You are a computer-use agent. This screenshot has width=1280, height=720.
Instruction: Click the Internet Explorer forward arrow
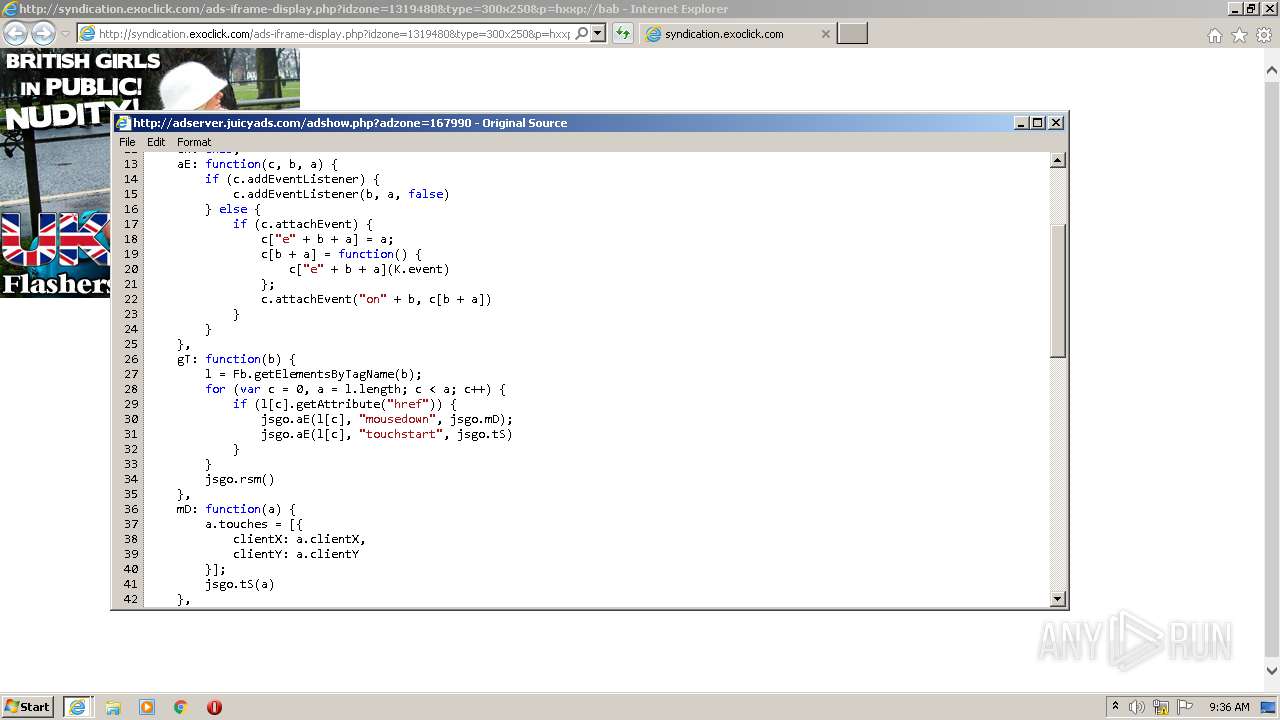click(43, 34)
